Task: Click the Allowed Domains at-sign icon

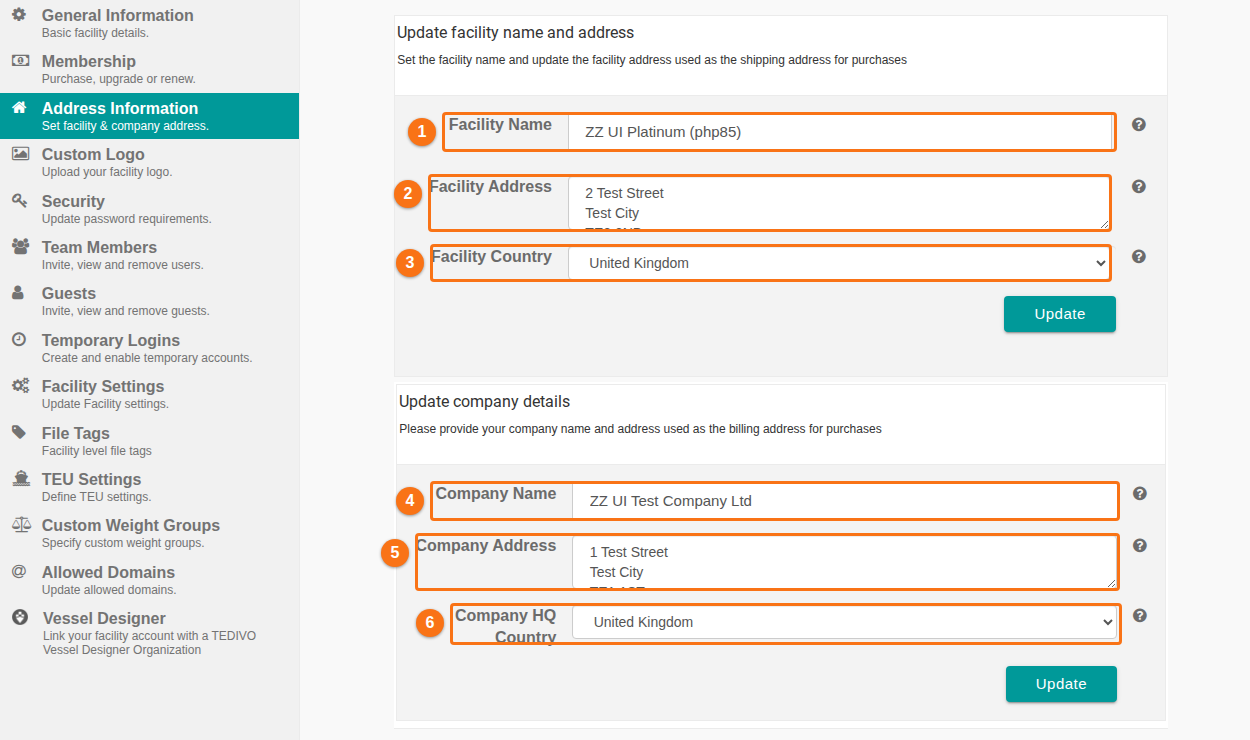Action: [x=19, y=571]
